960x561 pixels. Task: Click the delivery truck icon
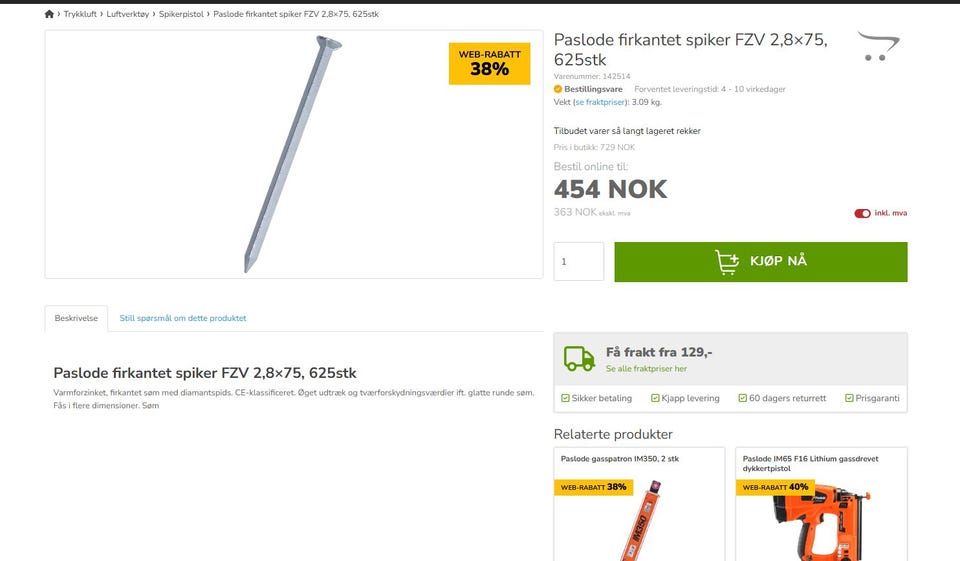[x=579, y=359]
